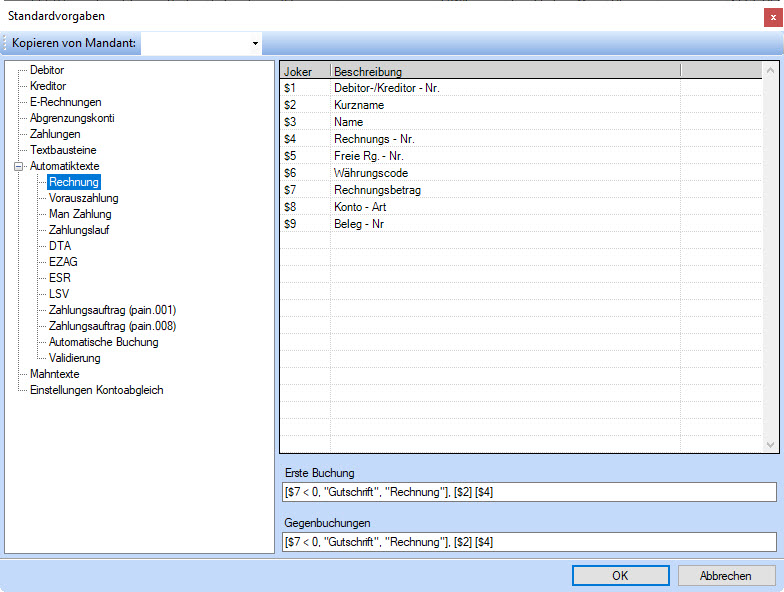Click the Abbrechen button
Image resolution: width=784 pixels, height=592 pixels.
coord(726,576)
